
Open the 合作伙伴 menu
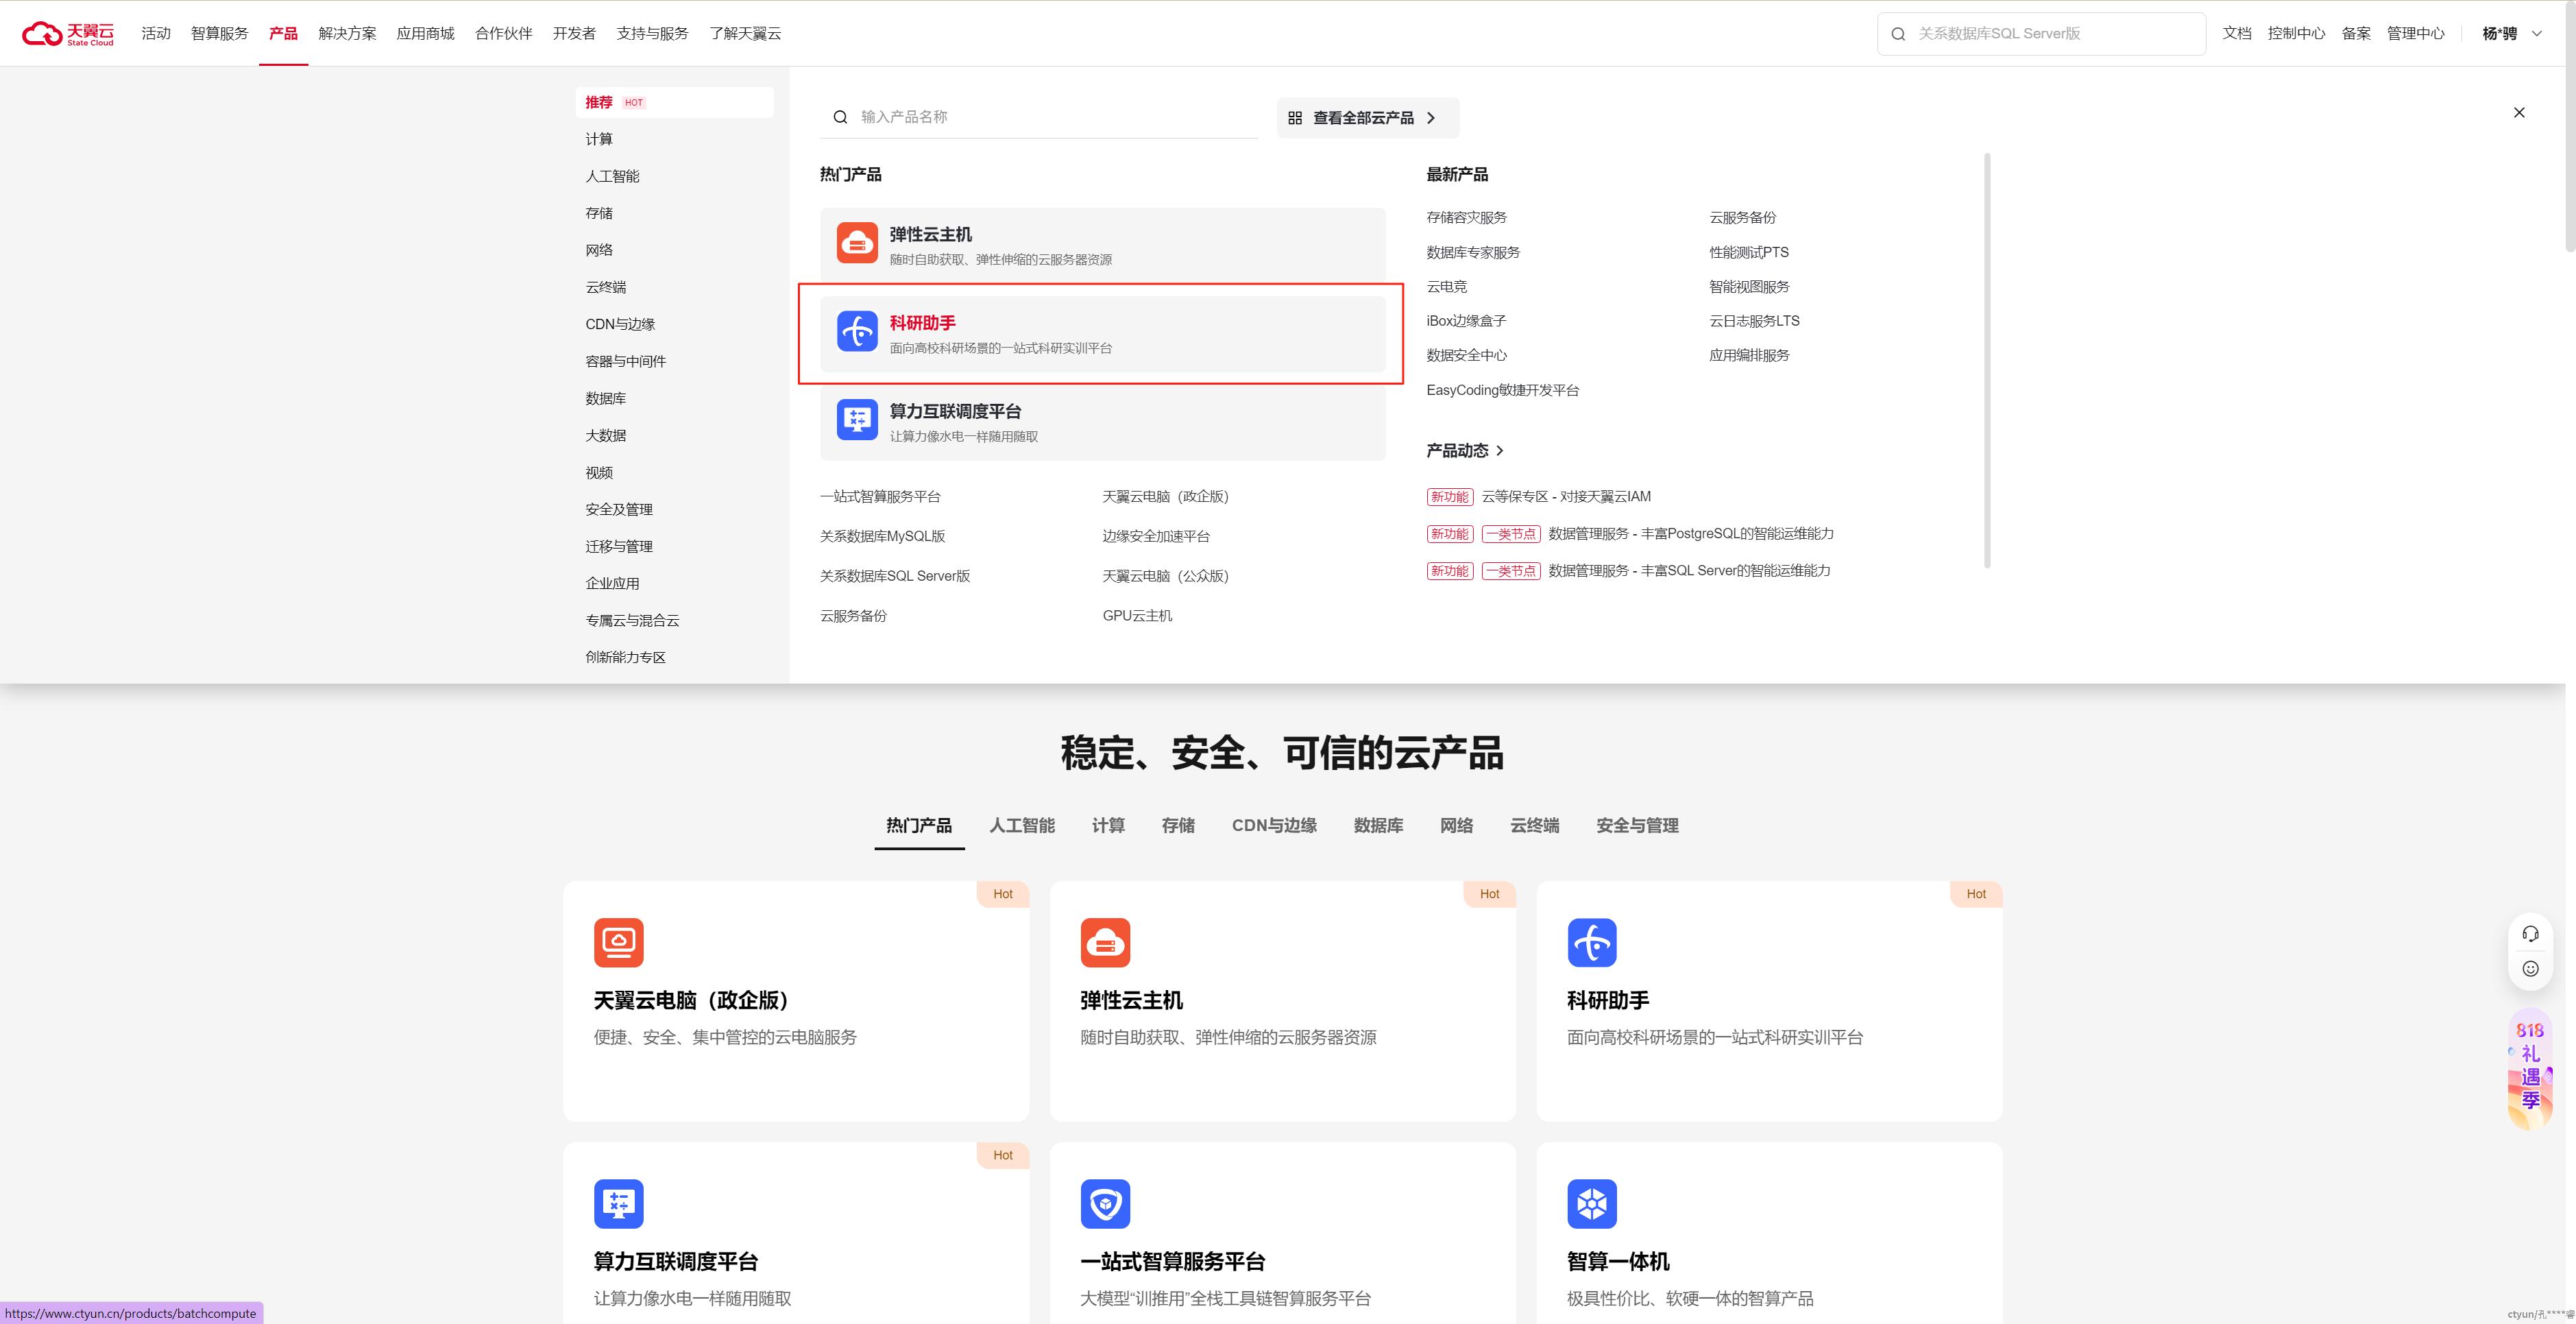point(503,34)
